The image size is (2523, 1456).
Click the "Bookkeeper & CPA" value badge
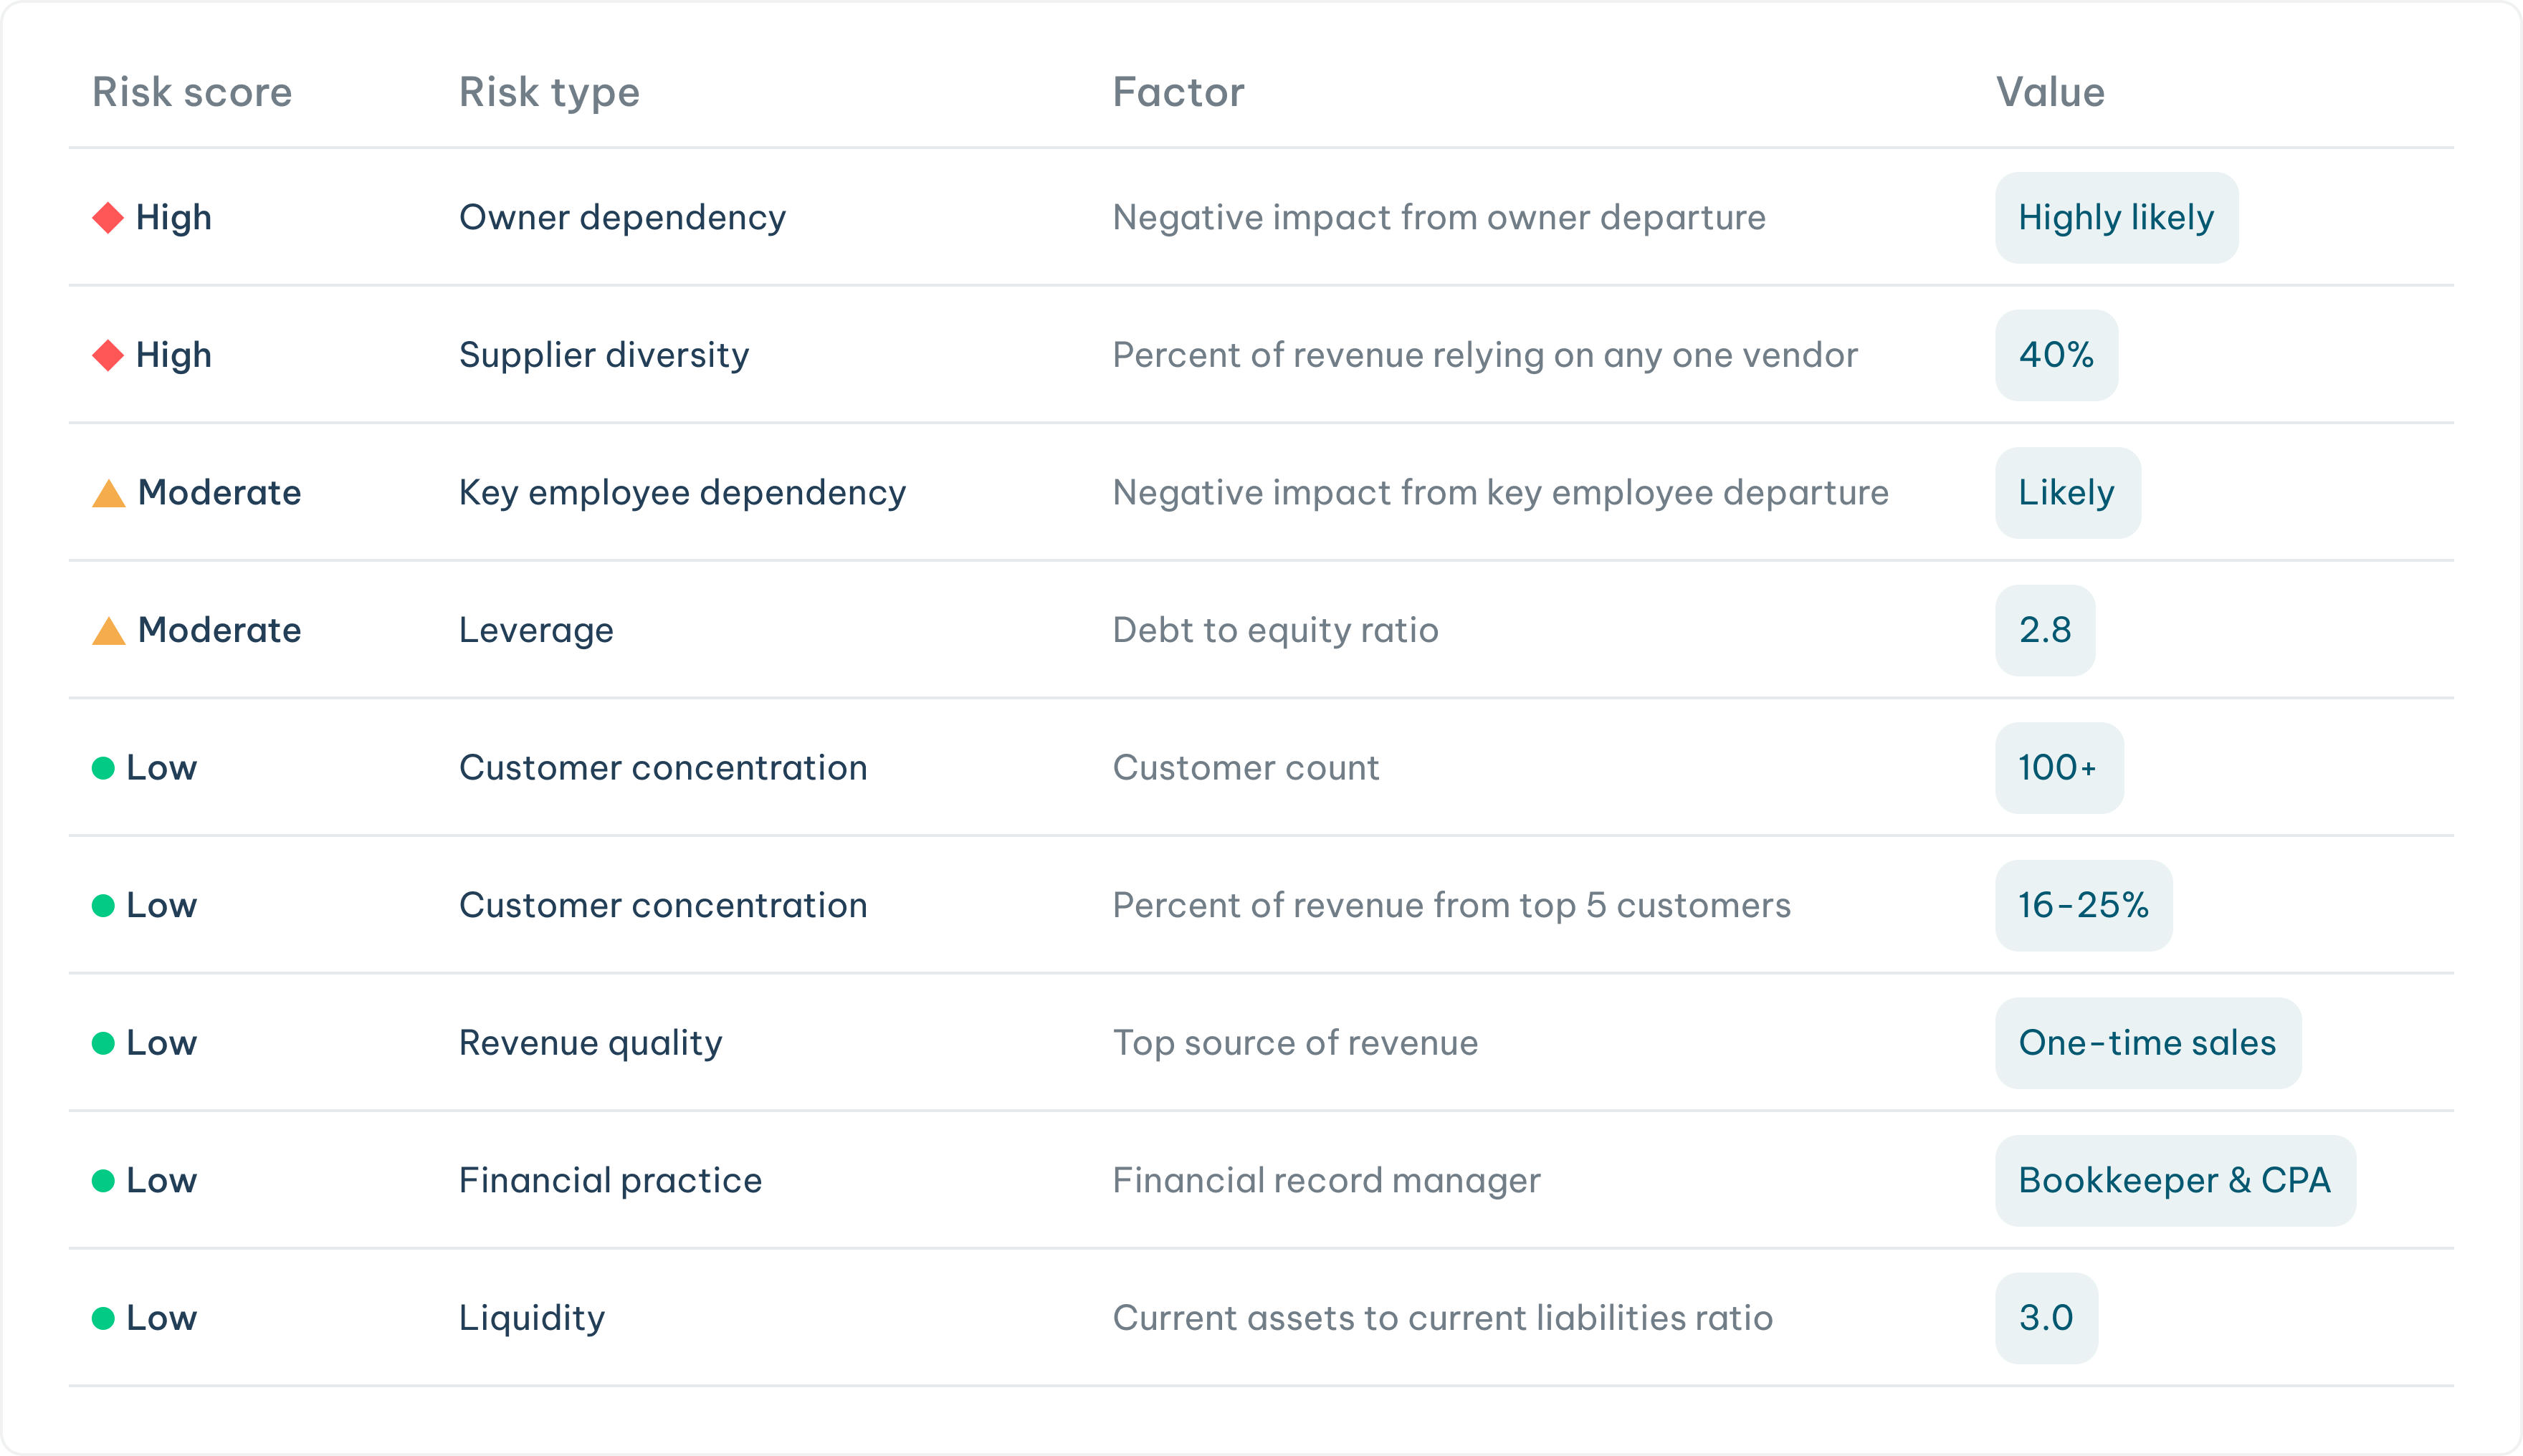coord(2175,1181)
